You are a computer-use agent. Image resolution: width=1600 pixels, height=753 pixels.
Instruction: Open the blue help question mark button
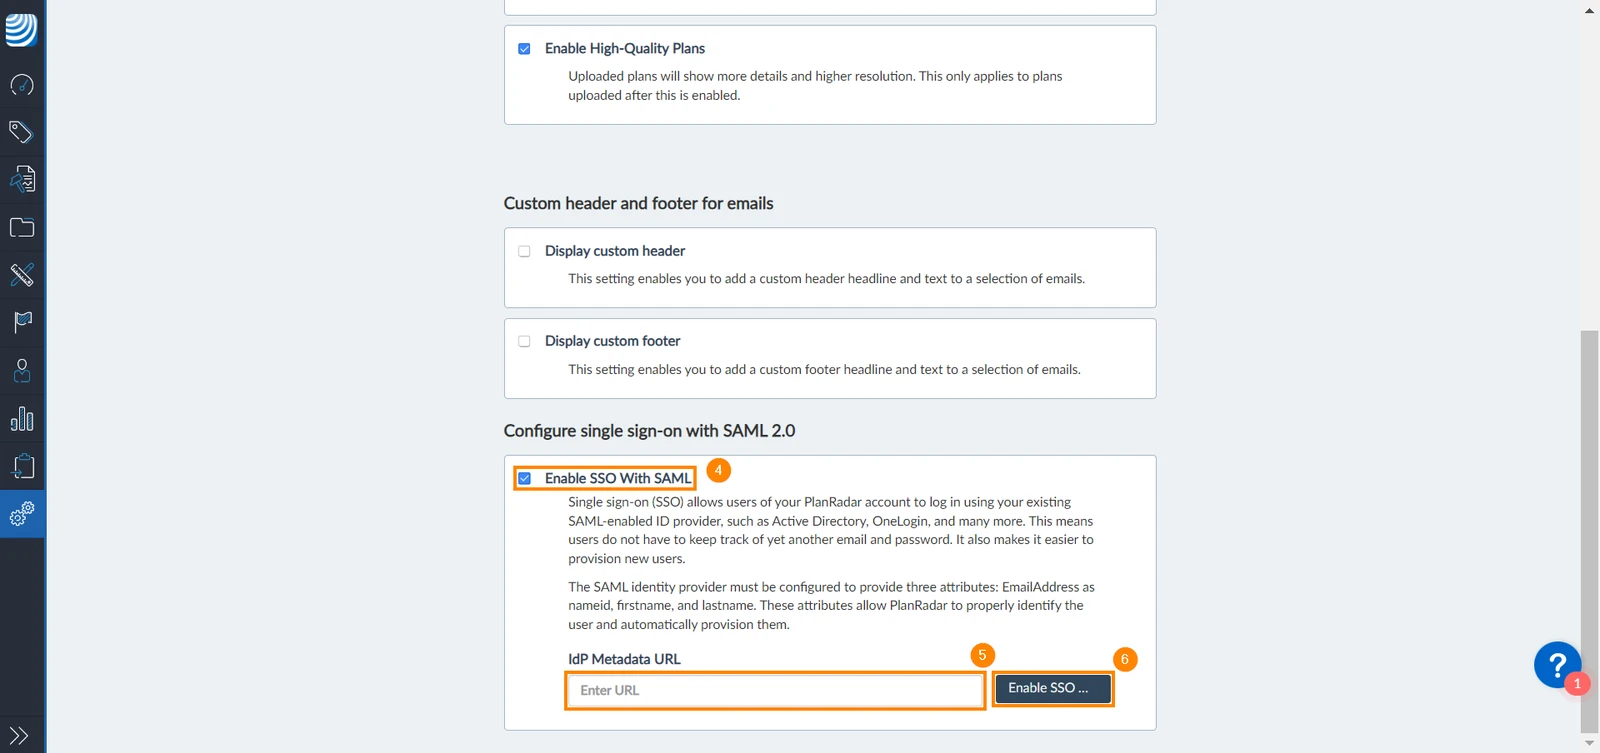(1557, 665)
